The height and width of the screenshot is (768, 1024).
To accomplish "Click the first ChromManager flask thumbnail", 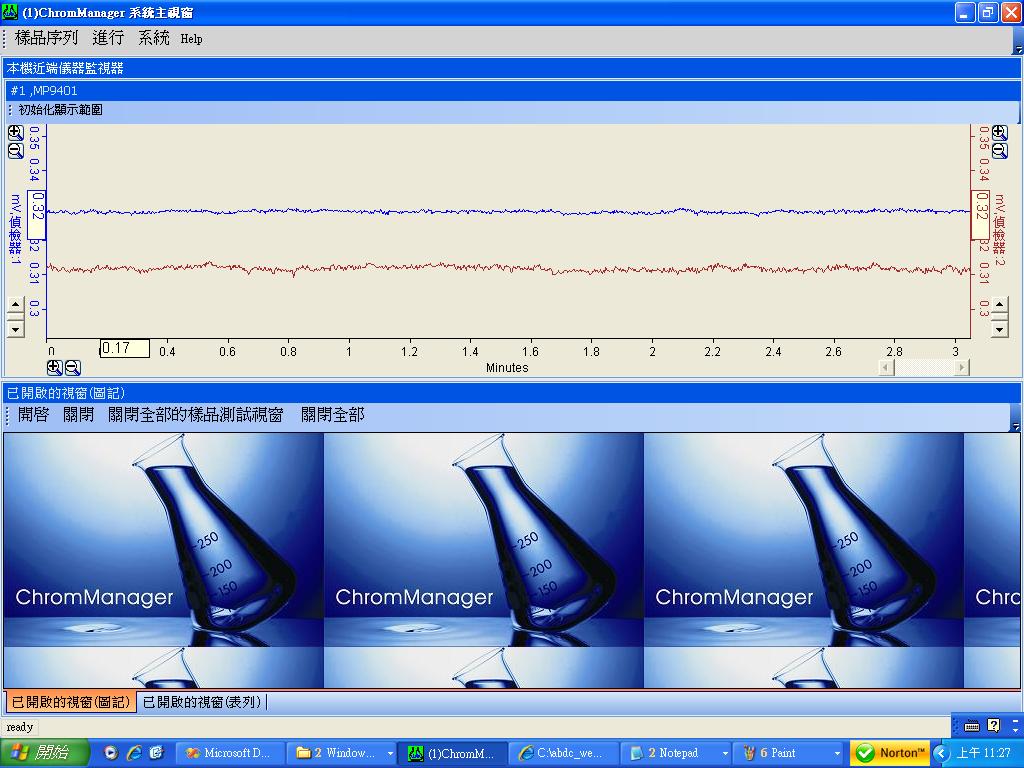I will (164, 539).
